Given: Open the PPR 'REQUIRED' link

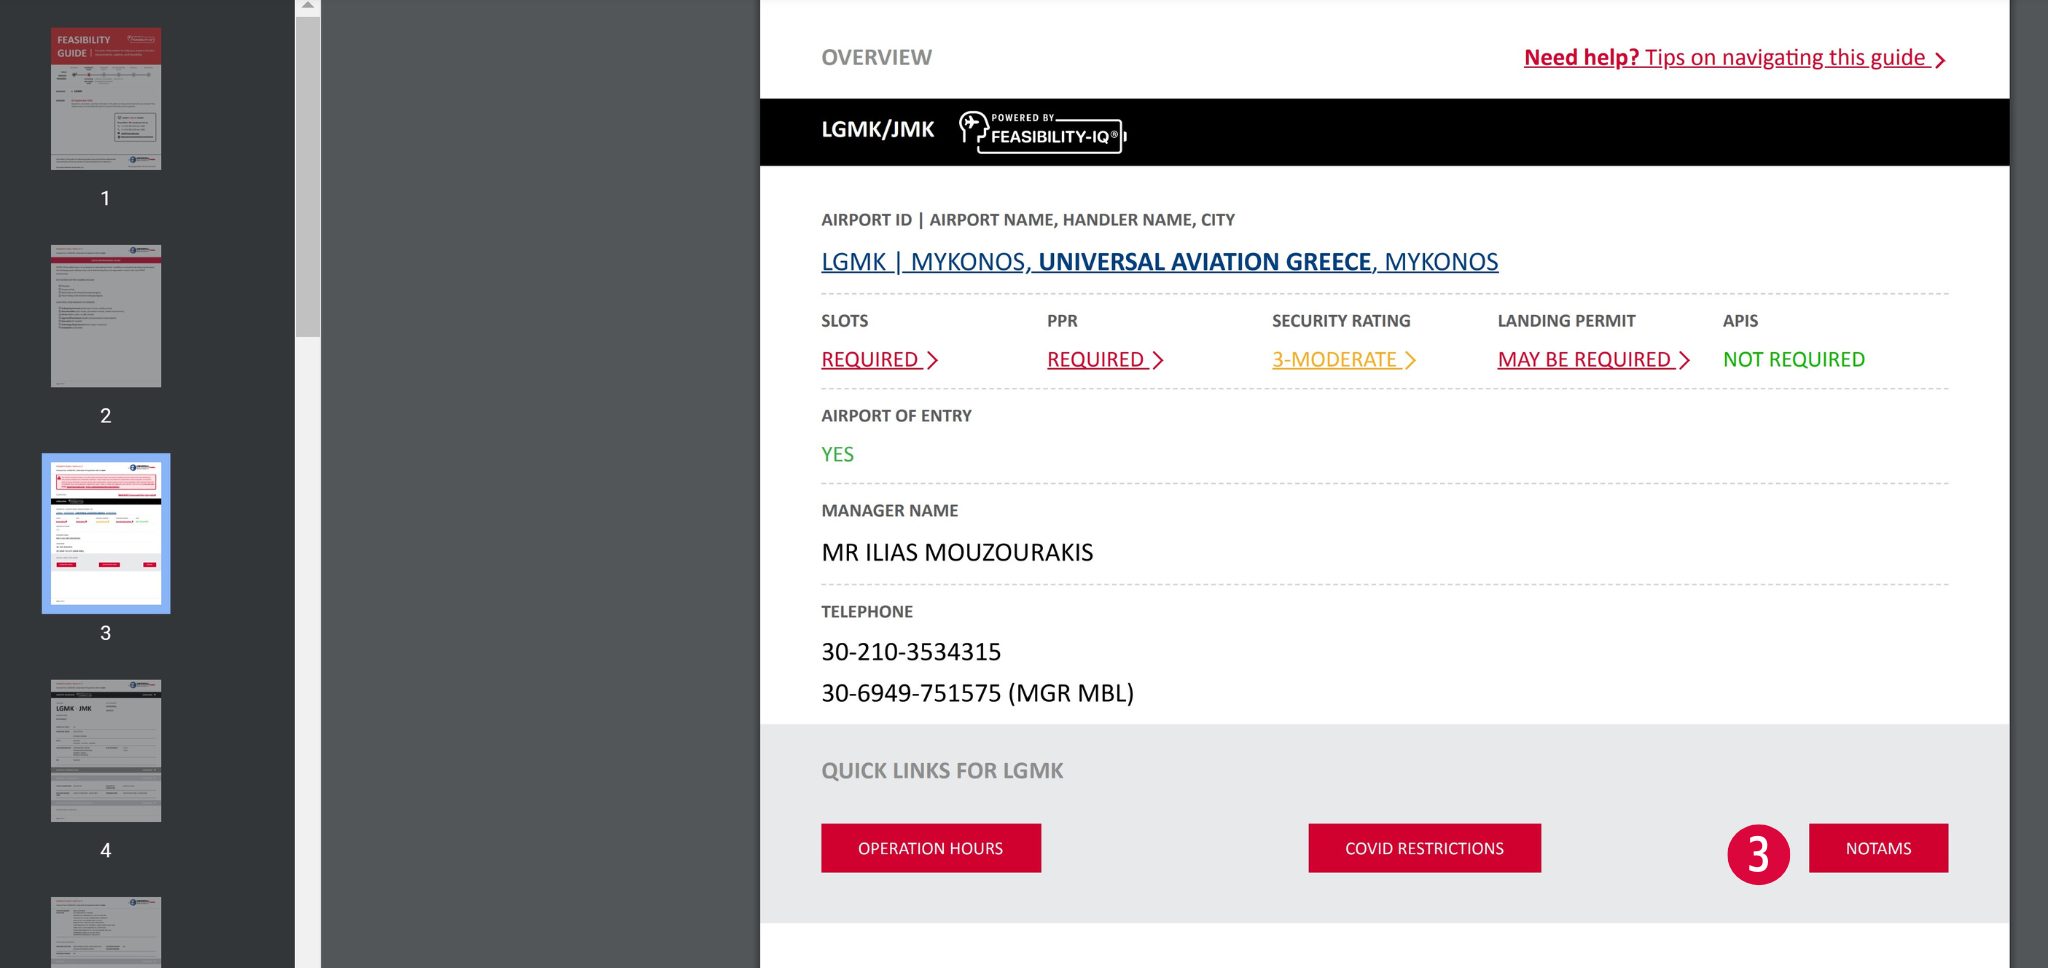Looking at the screenshot, I should [1105, 360].
